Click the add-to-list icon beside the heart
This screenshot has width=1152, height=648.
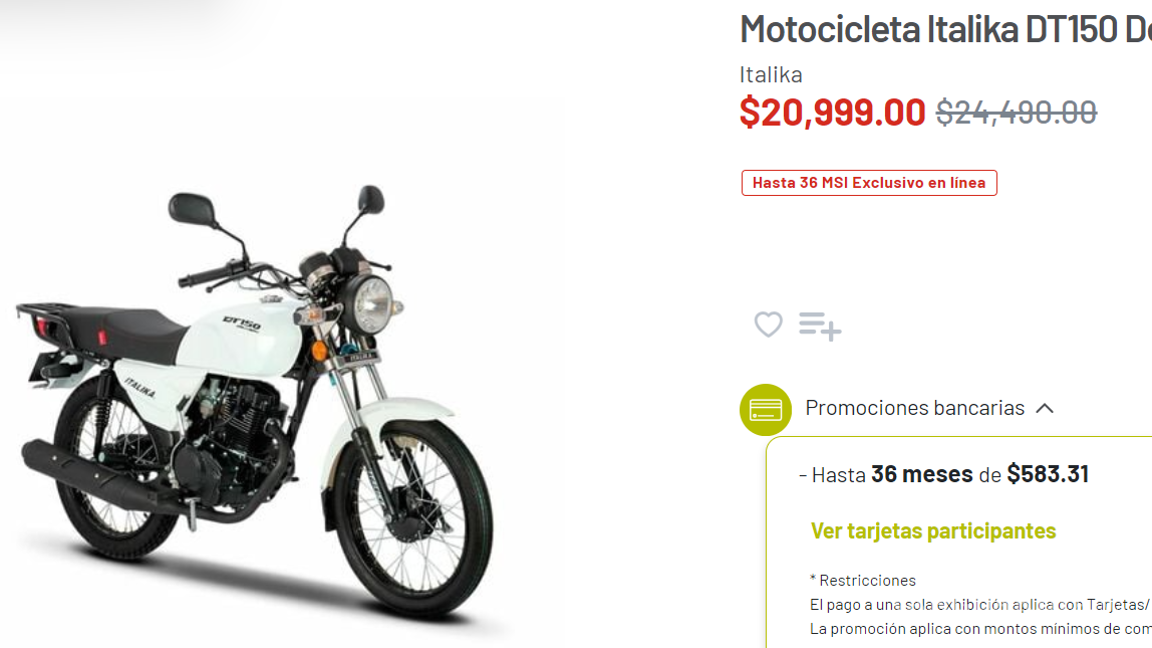820,325
